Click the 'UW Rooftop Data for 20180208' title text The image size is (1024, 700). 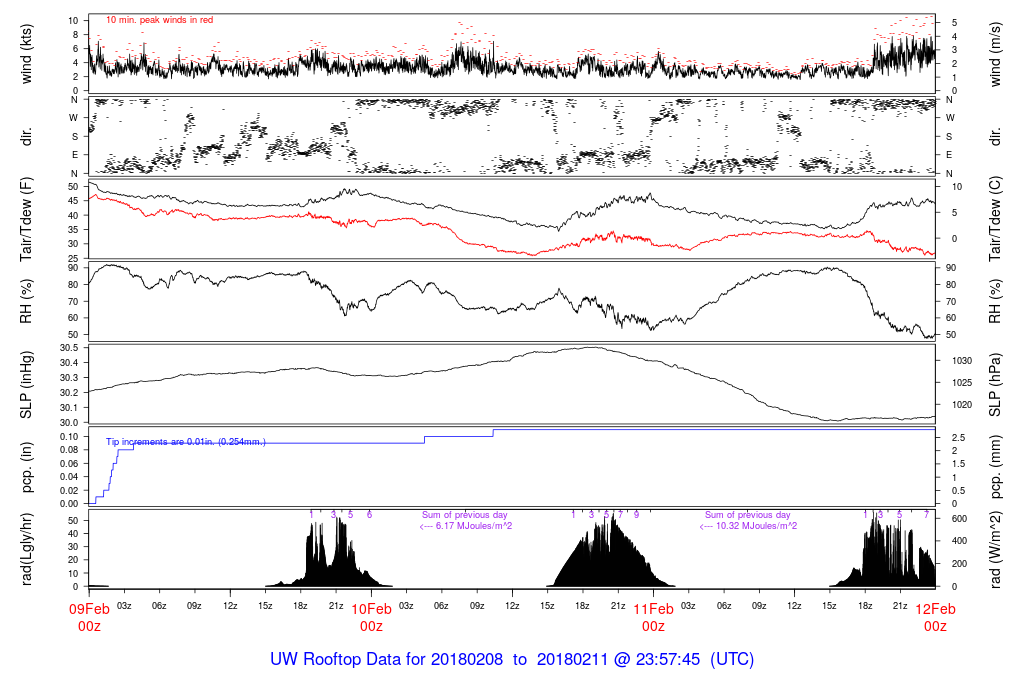tap(387, 659)
